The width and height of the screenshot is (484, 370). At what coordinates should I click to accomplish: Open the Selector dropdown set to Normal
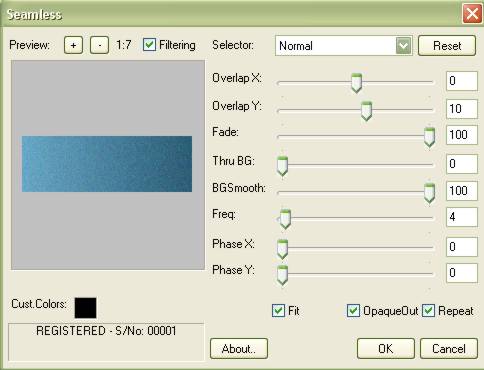(344, 46)
